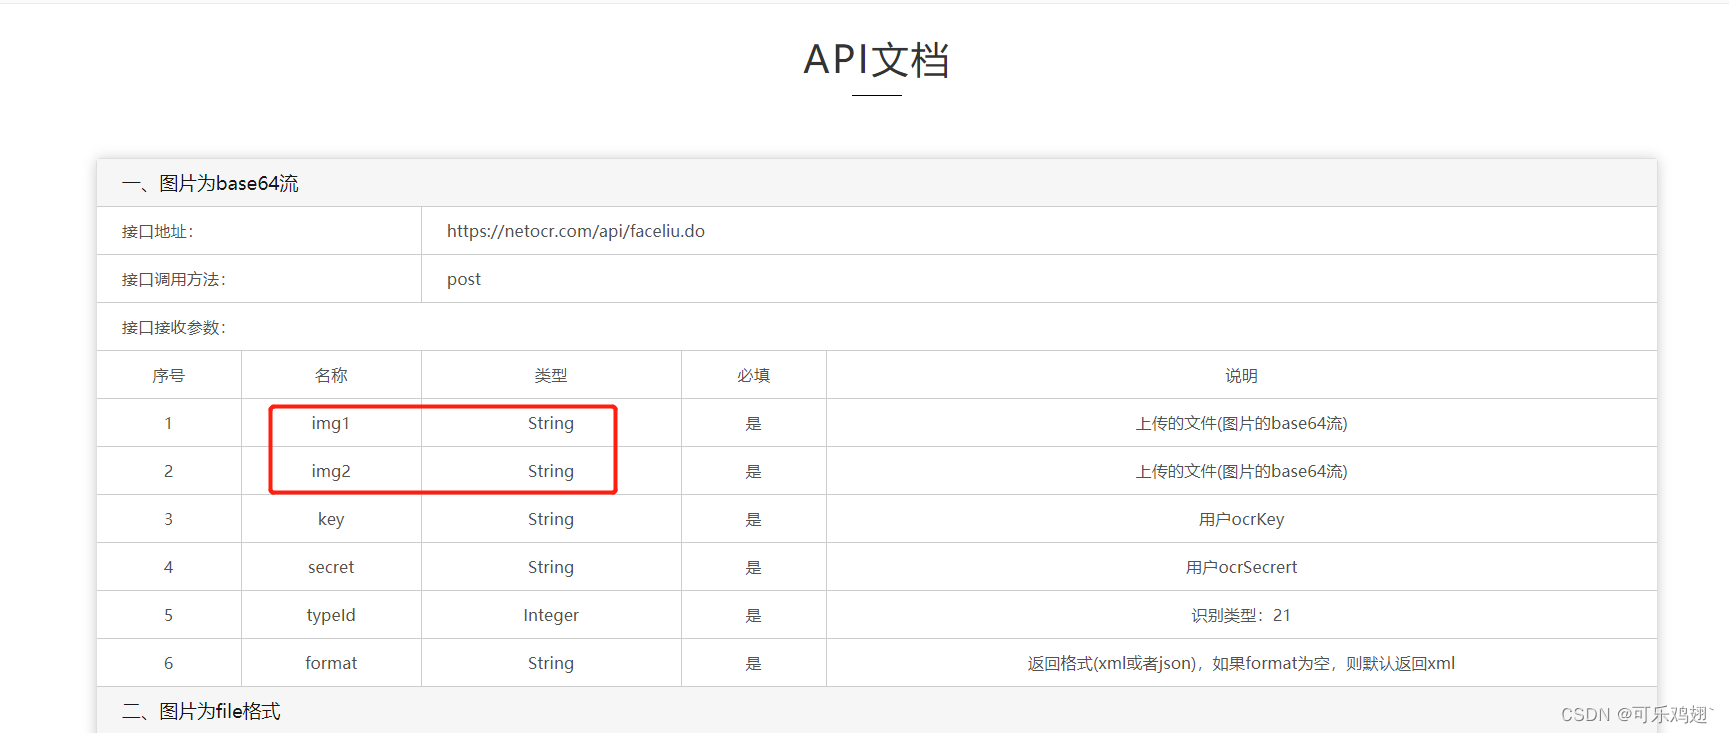The image size is (1729, 733).
Task: Click the 说明 column header
Action: 1241,375
